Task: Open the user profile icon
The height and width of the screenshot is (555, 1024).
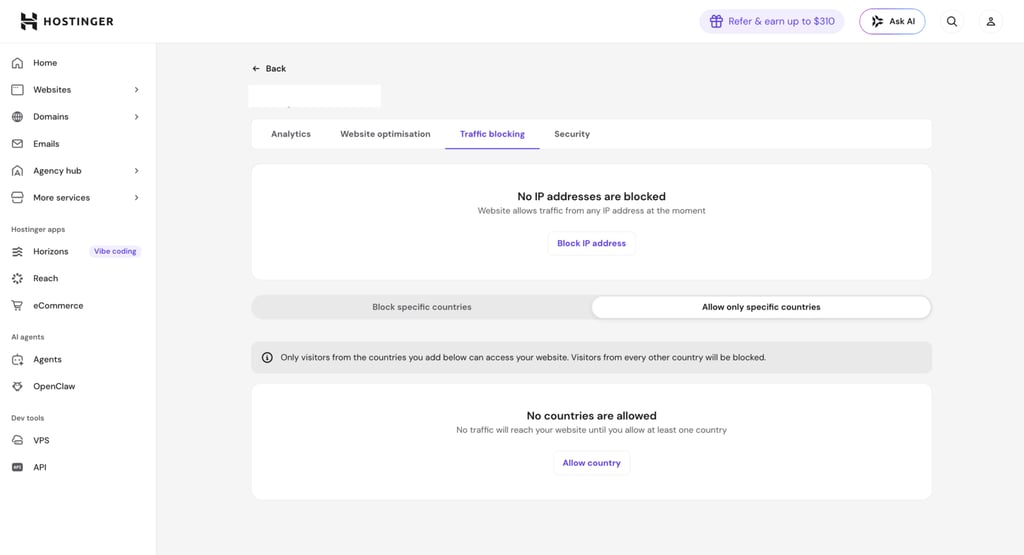Action: 991,22
